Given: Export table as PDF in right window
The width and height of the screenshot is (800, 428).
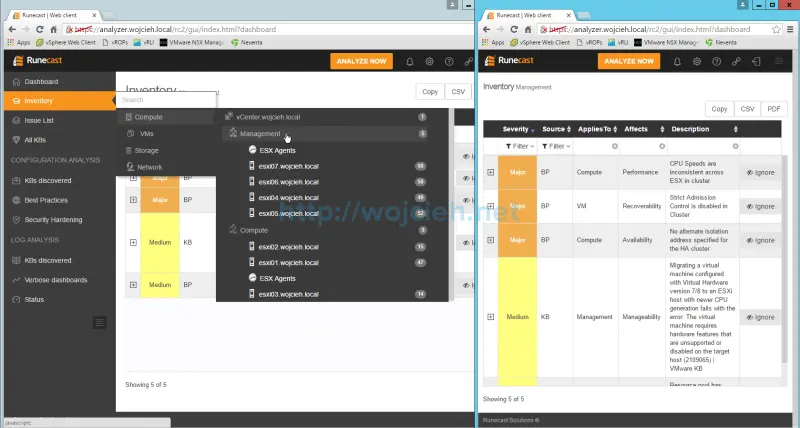Looking at the screenshot, I should (x=773, y=108).
